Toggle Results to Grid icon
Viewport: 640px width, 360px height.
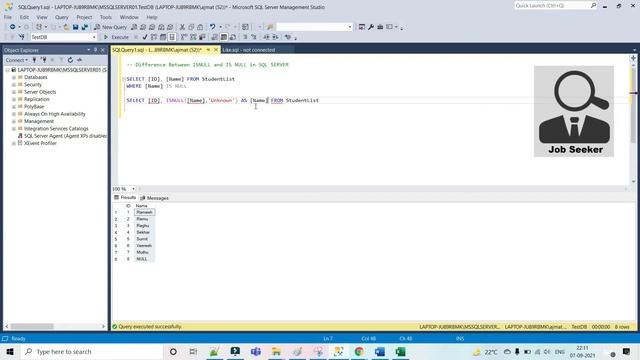[224, 37]
